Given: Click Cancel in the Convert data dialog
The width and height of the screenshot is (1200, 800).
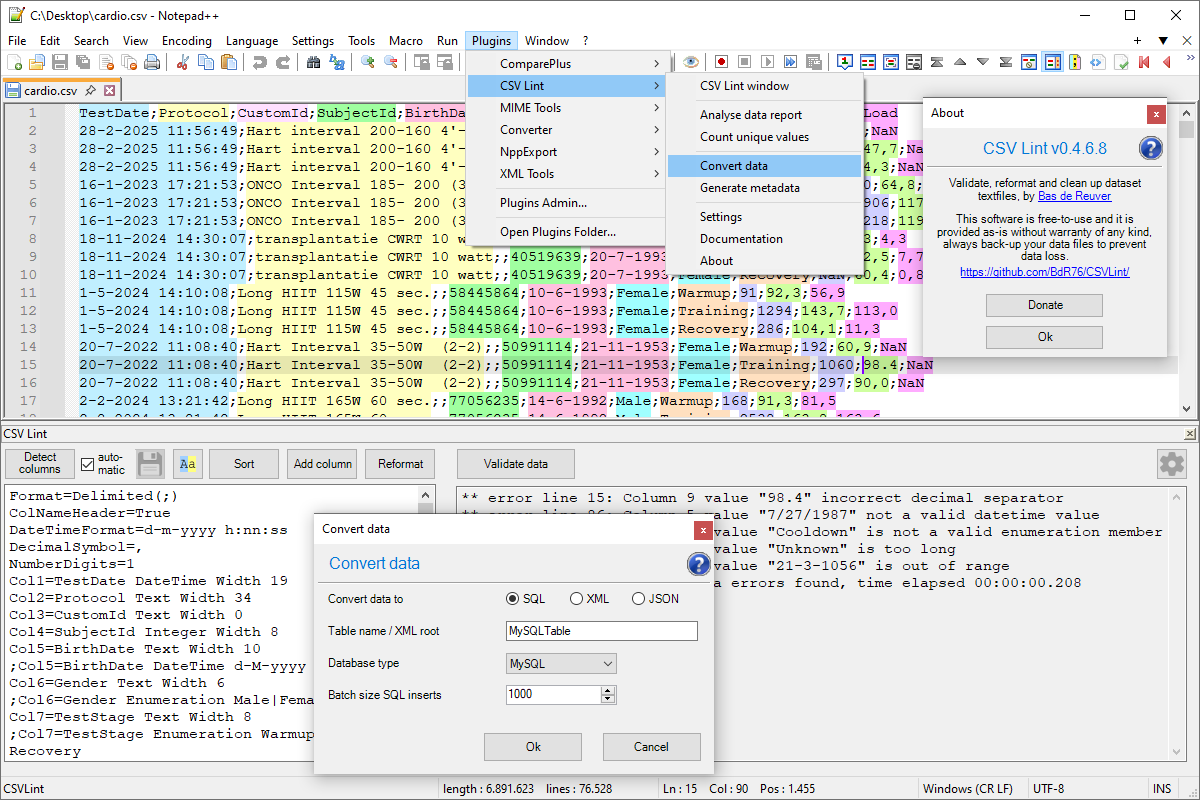Looking at the screenshot, I should tap(651, 747).
